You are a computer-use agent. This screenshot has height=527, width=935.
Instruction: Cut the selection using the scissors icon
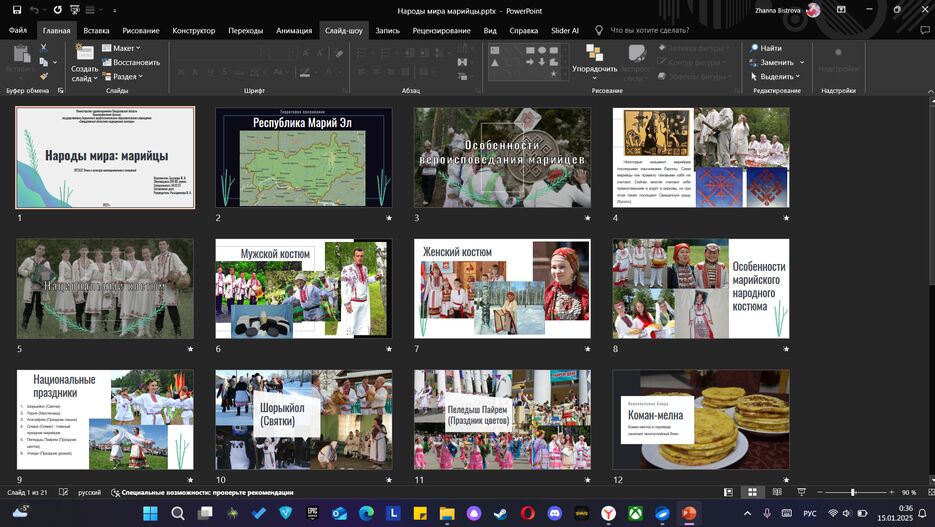[44, 48]
